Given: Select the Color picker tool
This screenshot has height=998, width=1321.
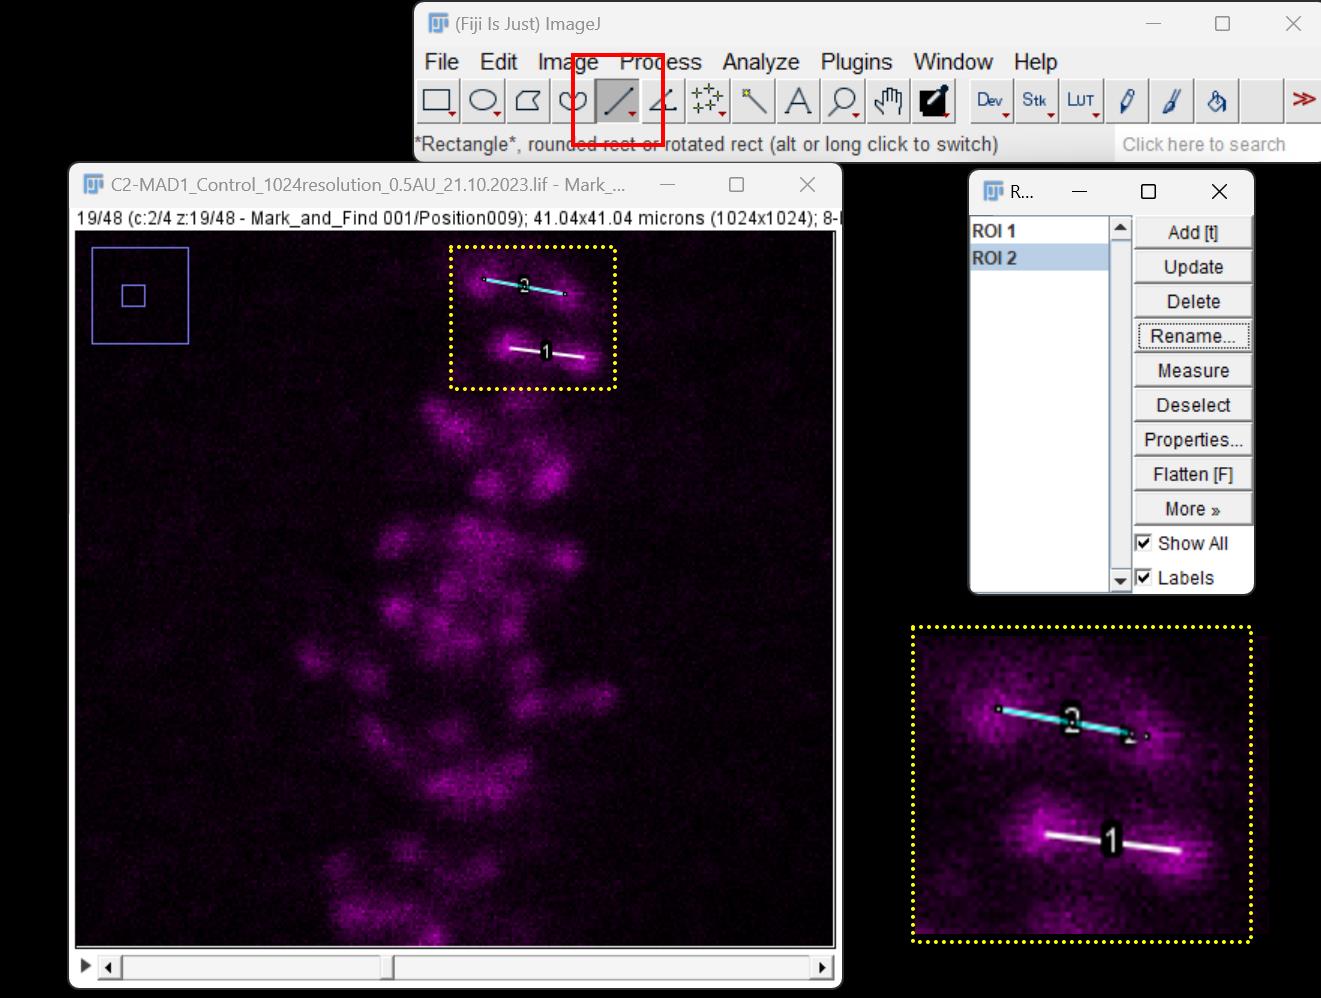Looking at the screenshot, I should tap(933, 100).
